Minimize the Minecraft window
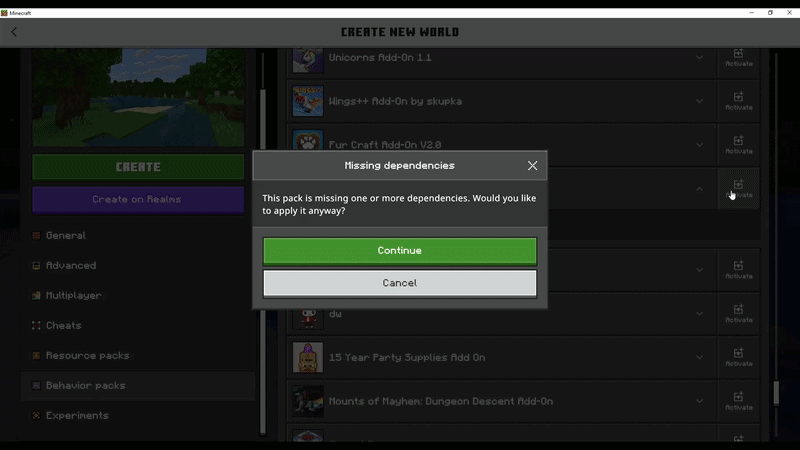 click(x=752, y=13)
